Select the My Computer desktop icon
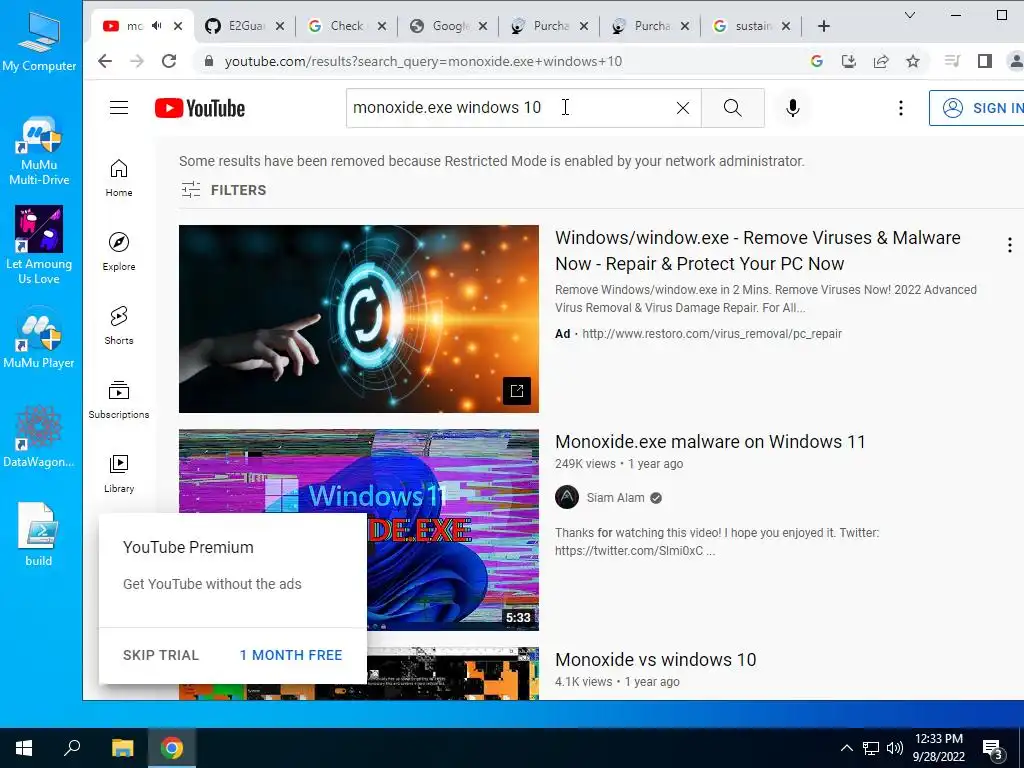Screen dimensions: 1024x768 tap(39, 42)
